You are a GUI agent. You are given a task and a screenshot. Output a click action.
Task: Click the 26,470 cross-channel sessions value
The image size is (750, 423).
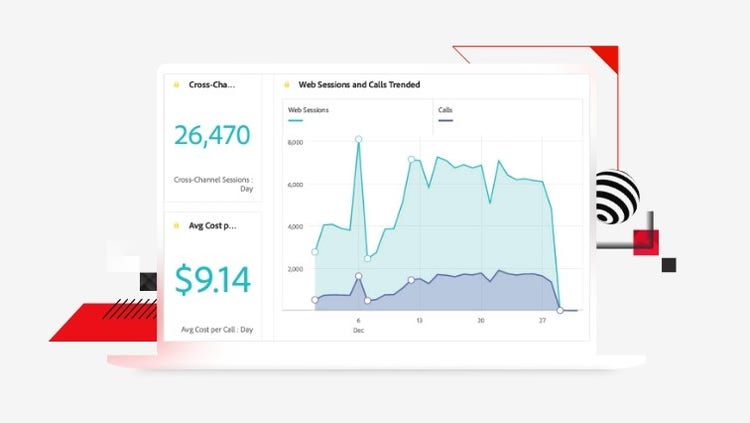click(x=212, y=136)
